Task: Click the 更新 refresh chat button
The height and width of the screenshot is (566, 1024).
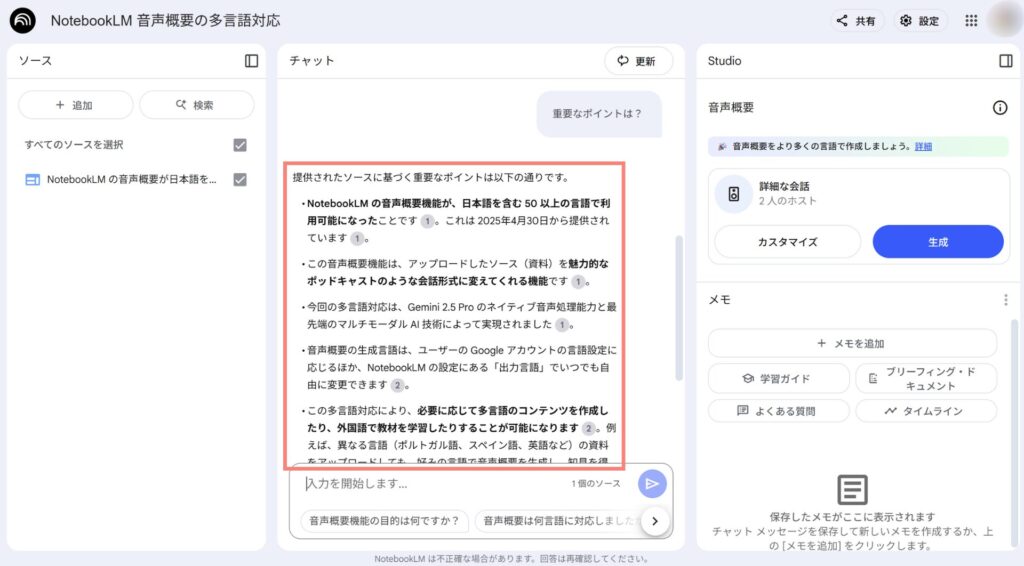Action: (638, 61)
